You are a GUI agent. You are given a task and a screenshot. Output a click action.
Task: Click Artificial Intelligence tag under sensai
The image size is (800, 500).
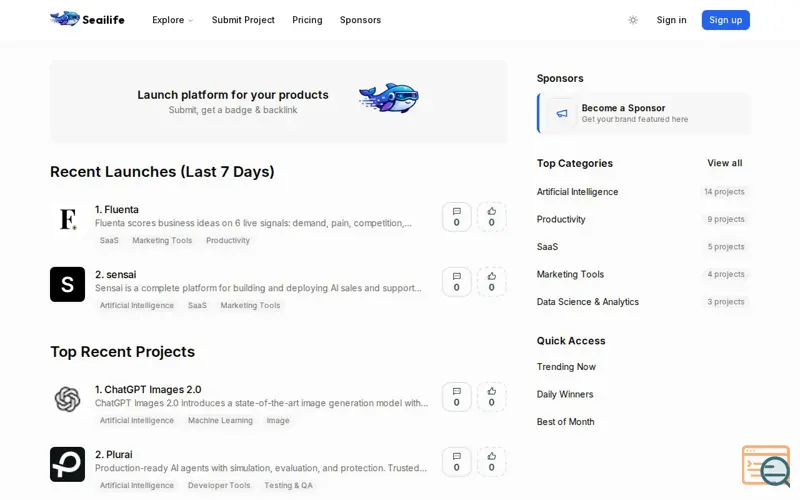click(137, 305)
